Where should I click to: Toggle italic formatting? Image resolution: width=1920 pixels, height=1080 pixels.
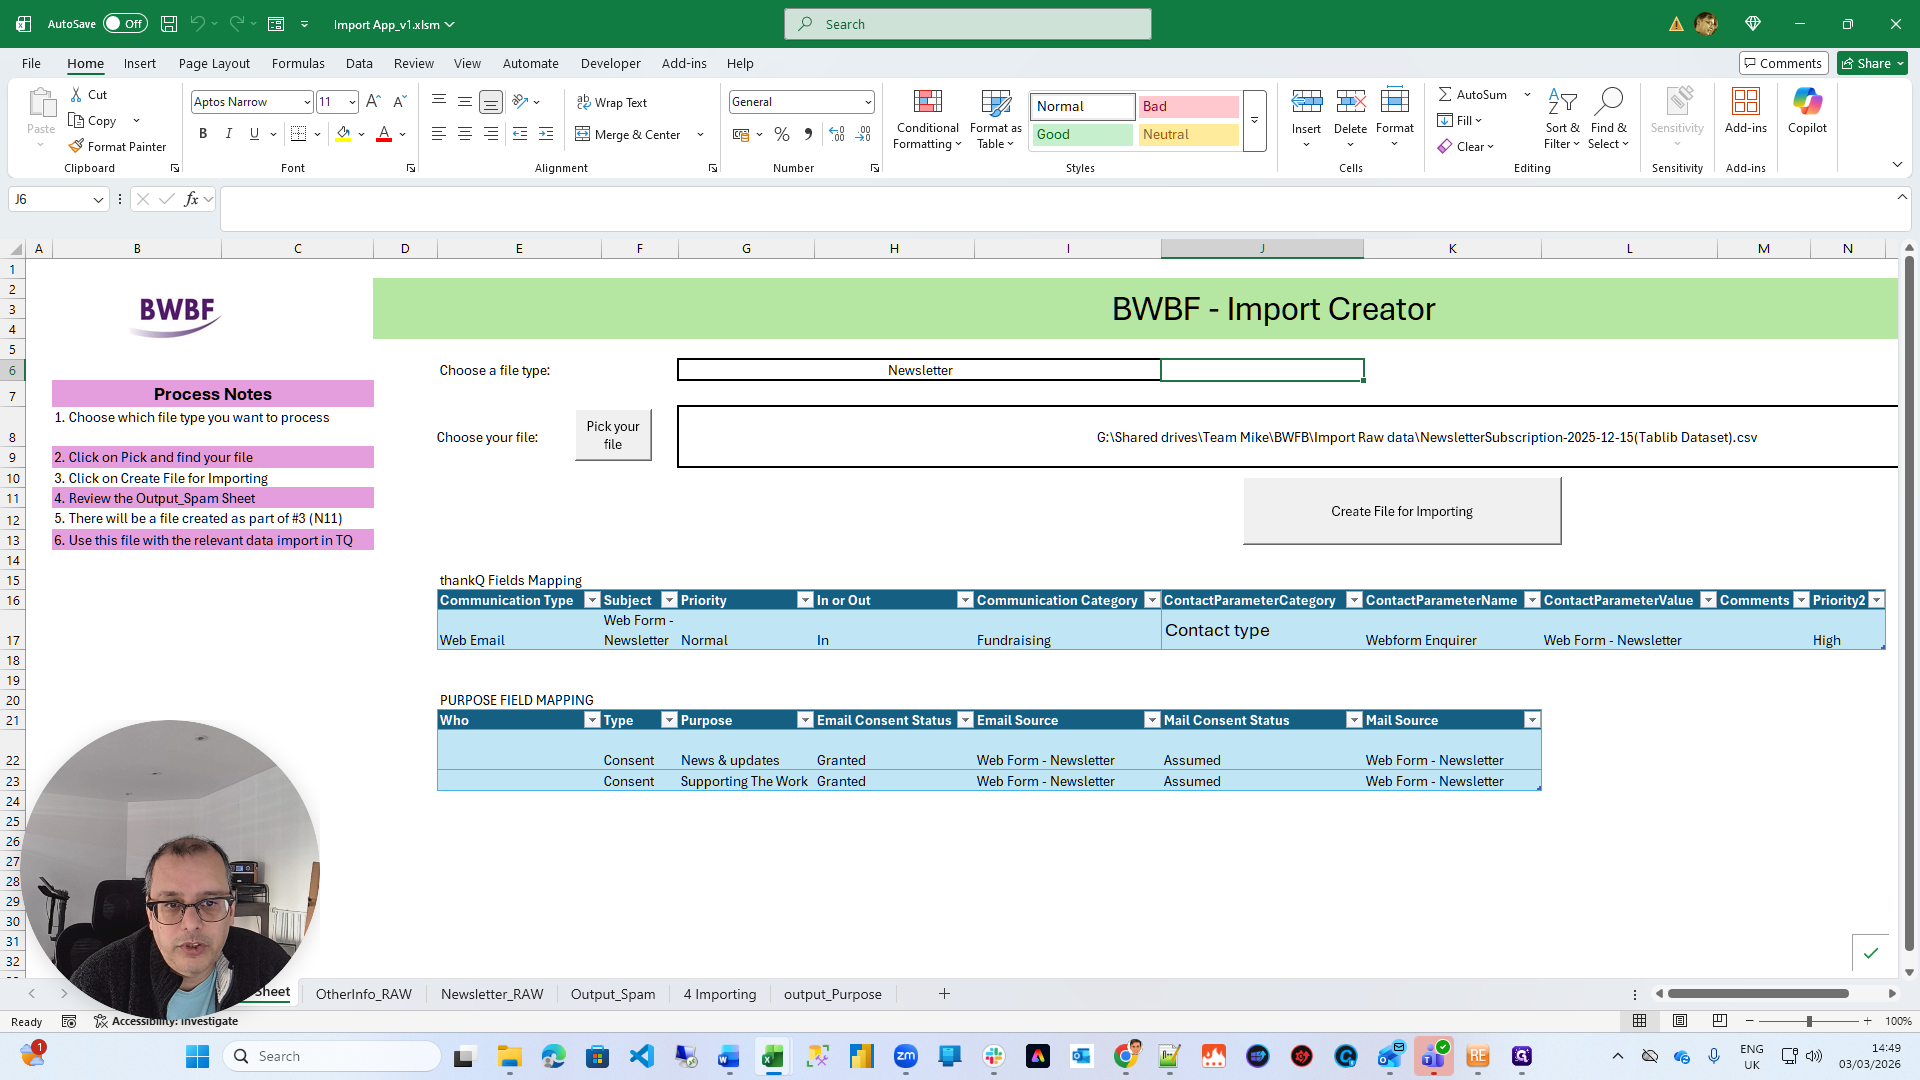pos(228,132)
